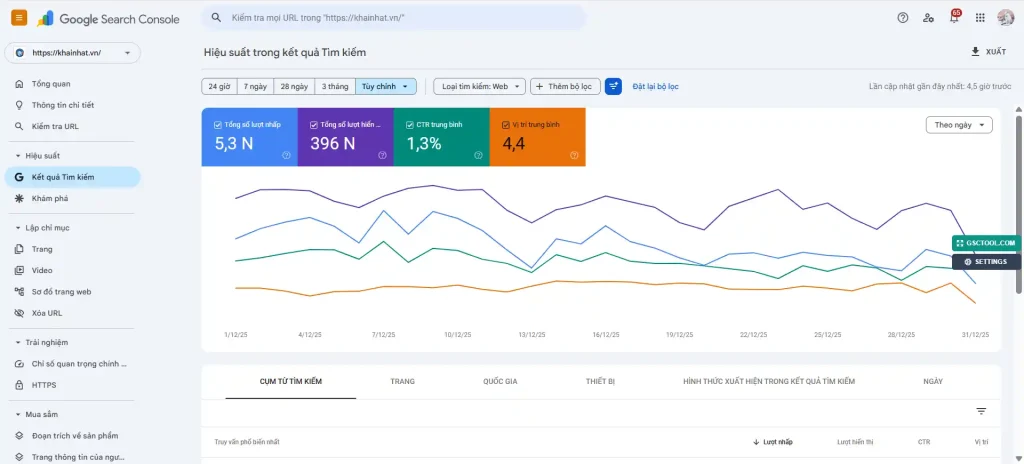Viewport: 1024px width, 464px height.
Task: Select the 3 tháng date range
Action: tap(334, 86)
